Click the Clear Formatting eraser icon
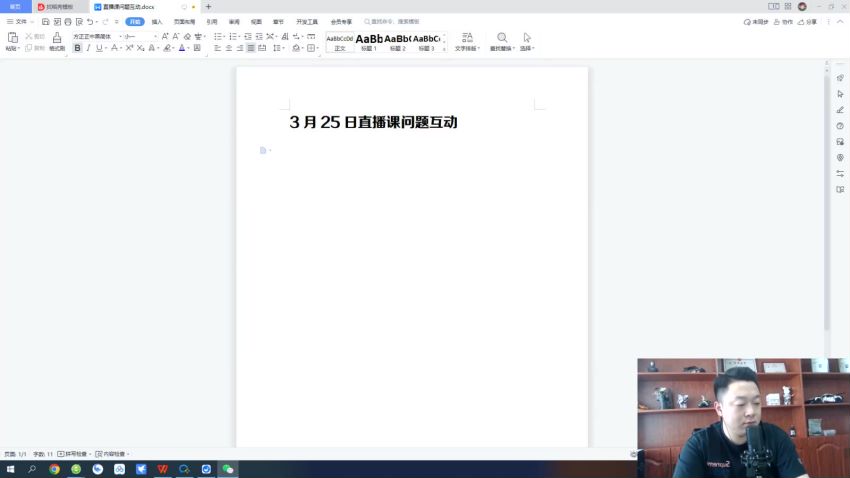The height and width of the screenshot is (478, 850). tap(187, 36)
